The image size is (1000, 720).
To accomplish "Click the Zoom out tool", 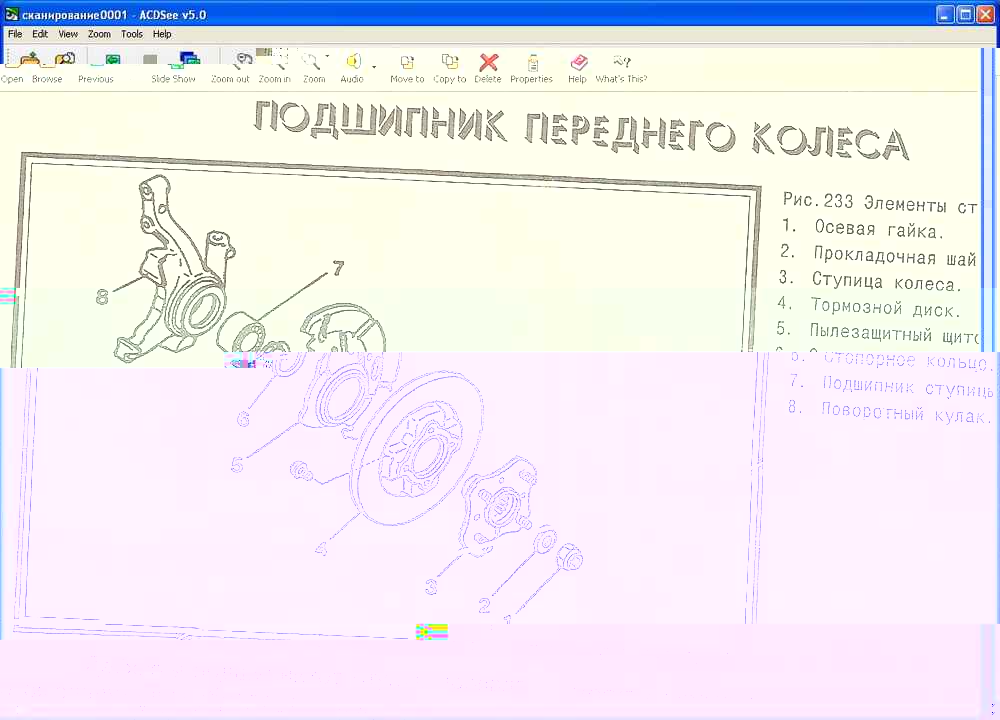I will click(x=230, y=67).
